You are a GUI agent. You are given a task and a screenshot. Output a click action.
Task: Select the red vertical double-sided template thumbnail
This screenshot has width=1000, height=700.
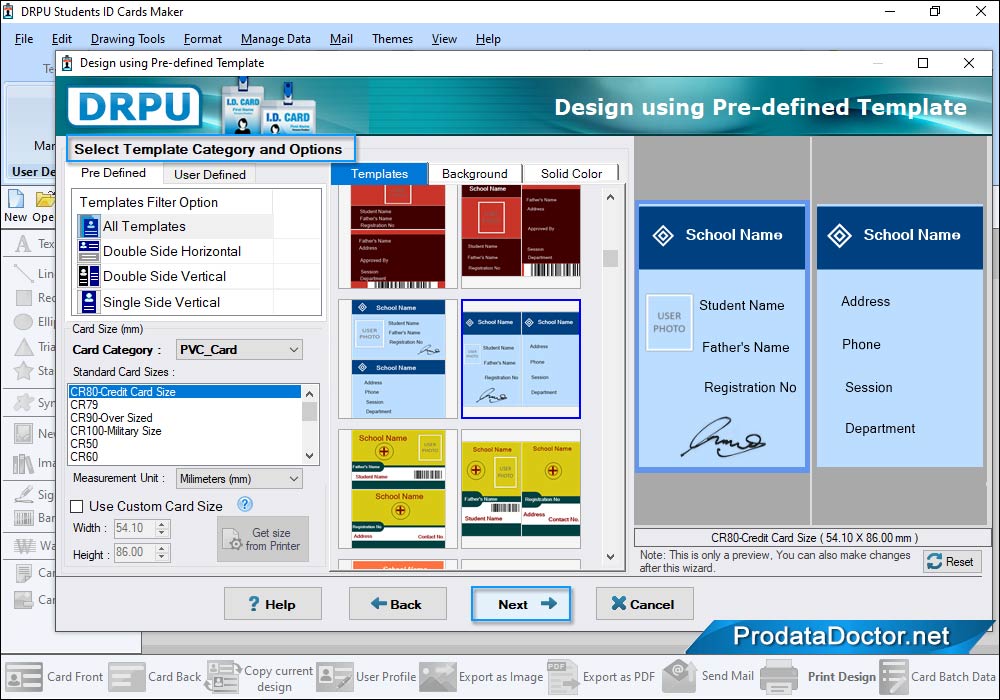(521, 235)
